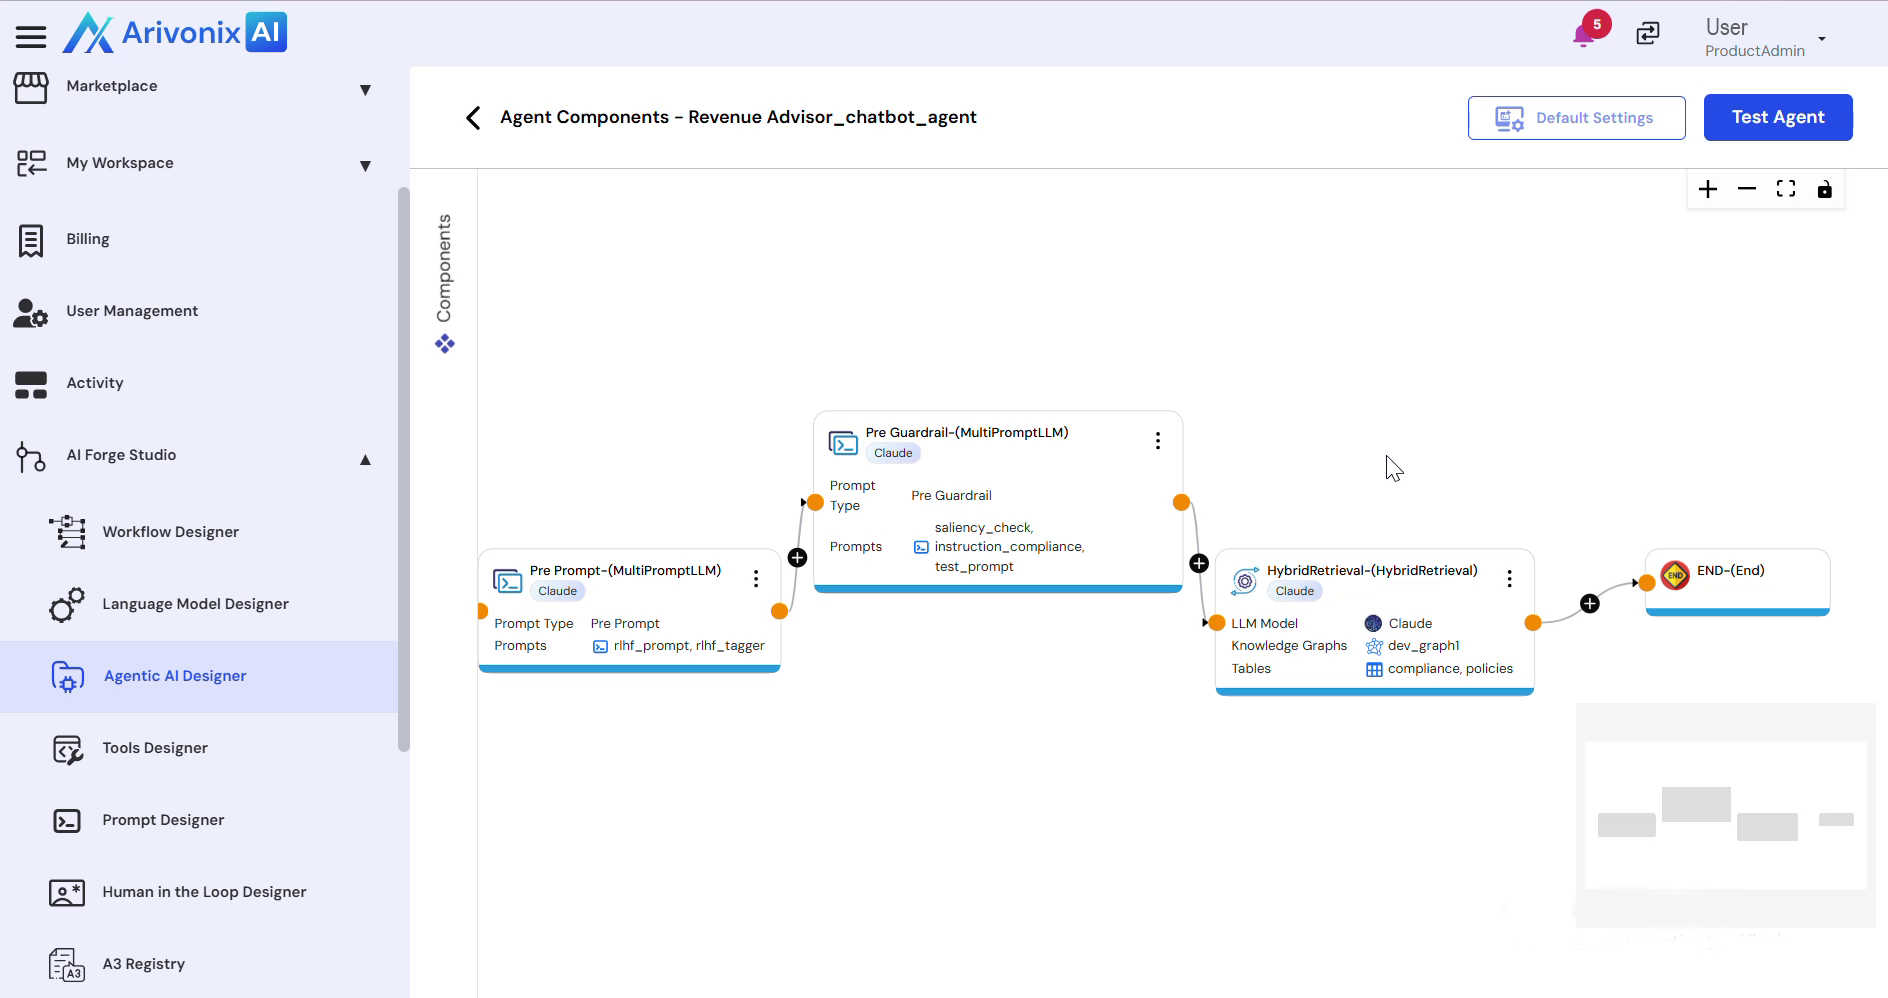Viewport: 1888px width, 998px height.
Task: Open the hamburger navigation menu
Action: pyautogui.click(x=31, y=37)
